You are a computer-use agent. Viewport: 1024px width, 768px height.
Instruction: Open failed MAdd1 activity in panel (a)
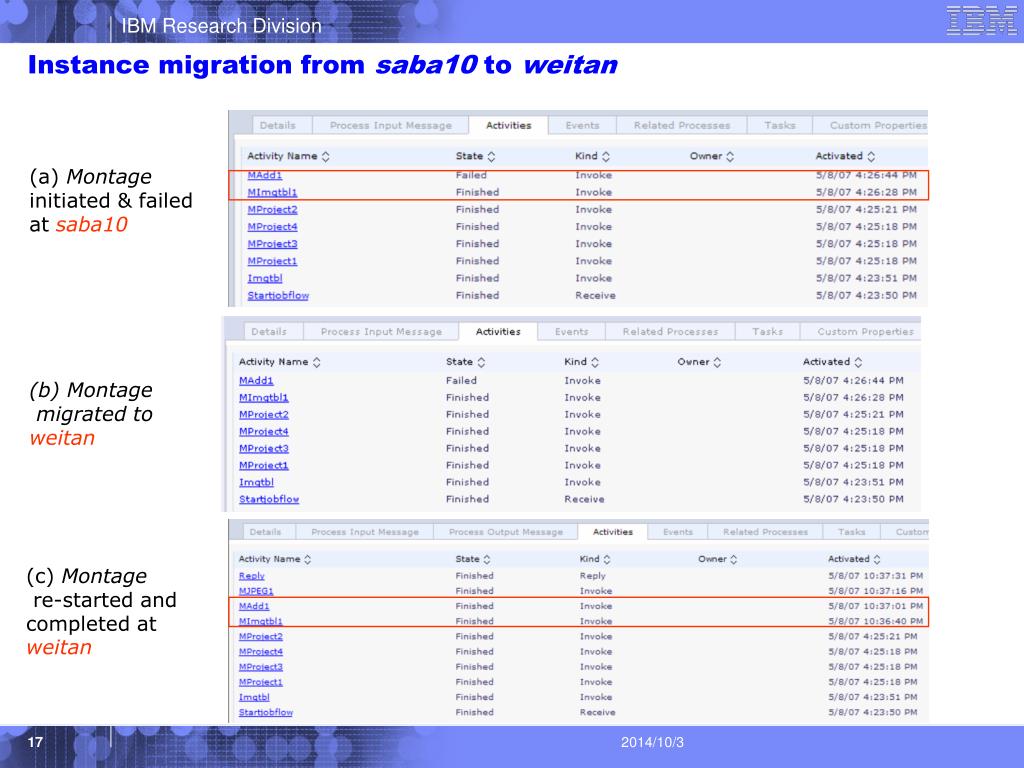click(264, 175)
